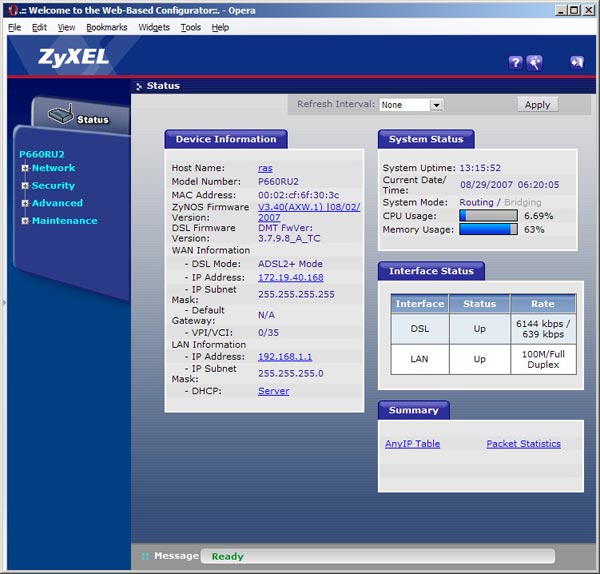Click the 6.69% CPU usage value

click(538, 216)
